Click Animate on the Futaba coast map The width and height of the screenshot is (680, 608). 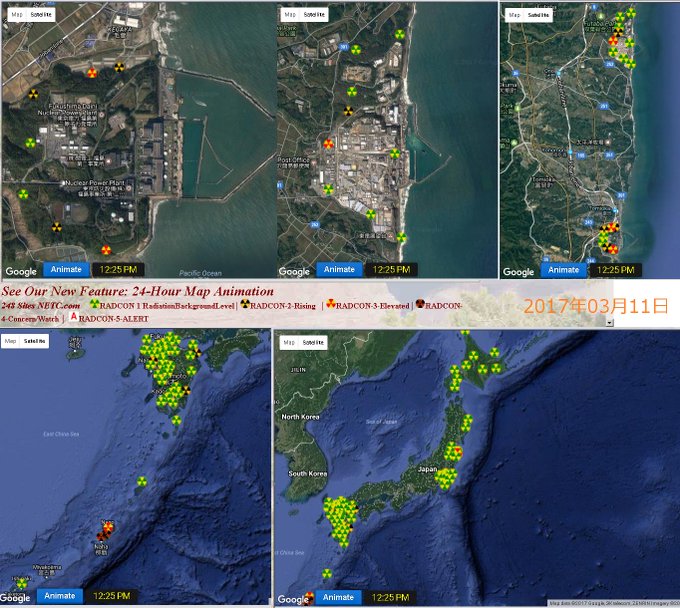(x=563, y=270)
